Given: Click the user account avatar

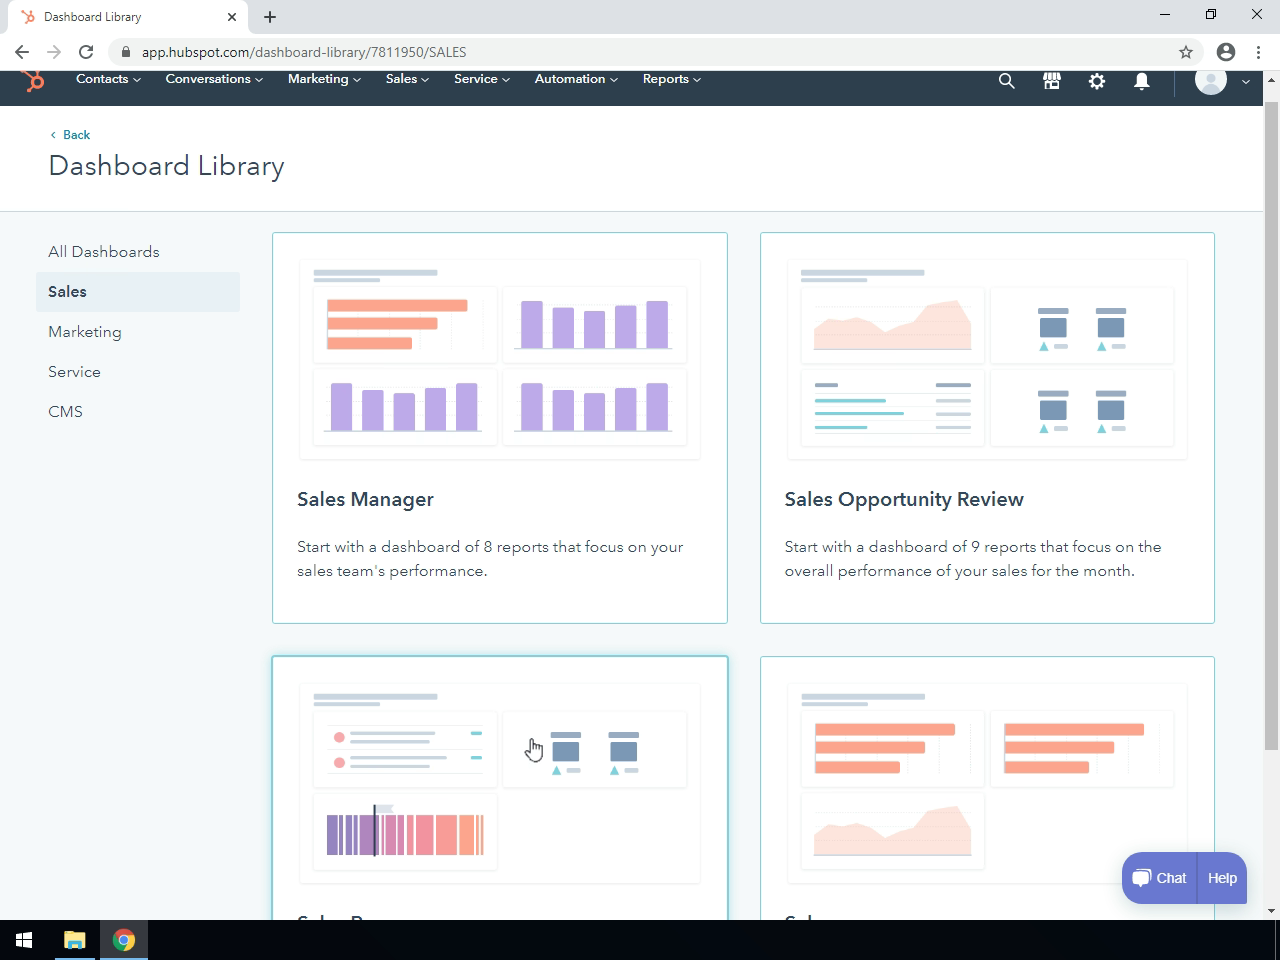Looking at the screenshot, I should tap(1211, 81).
